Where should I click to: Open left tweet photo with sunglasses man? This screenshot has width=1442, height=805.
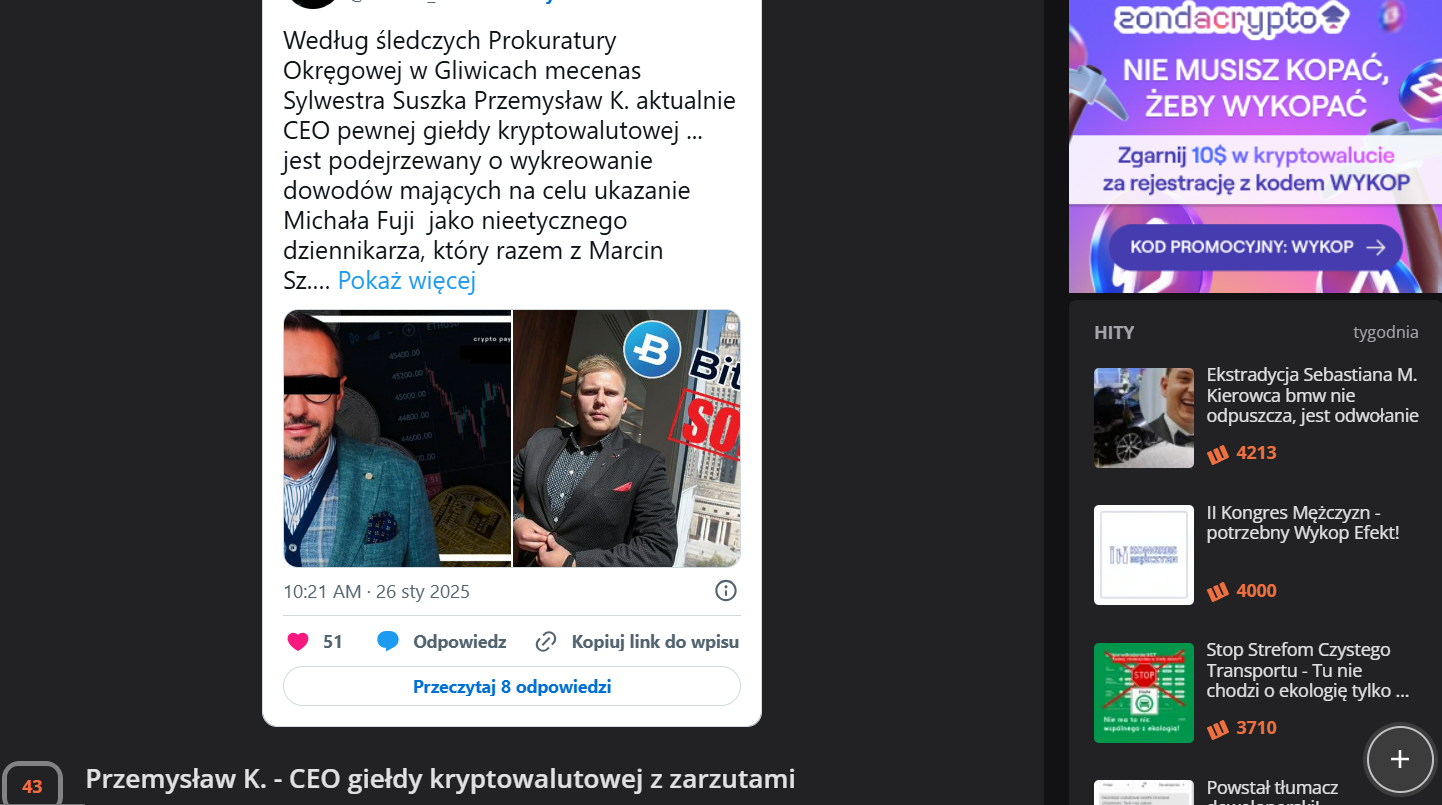pos(397,439)
